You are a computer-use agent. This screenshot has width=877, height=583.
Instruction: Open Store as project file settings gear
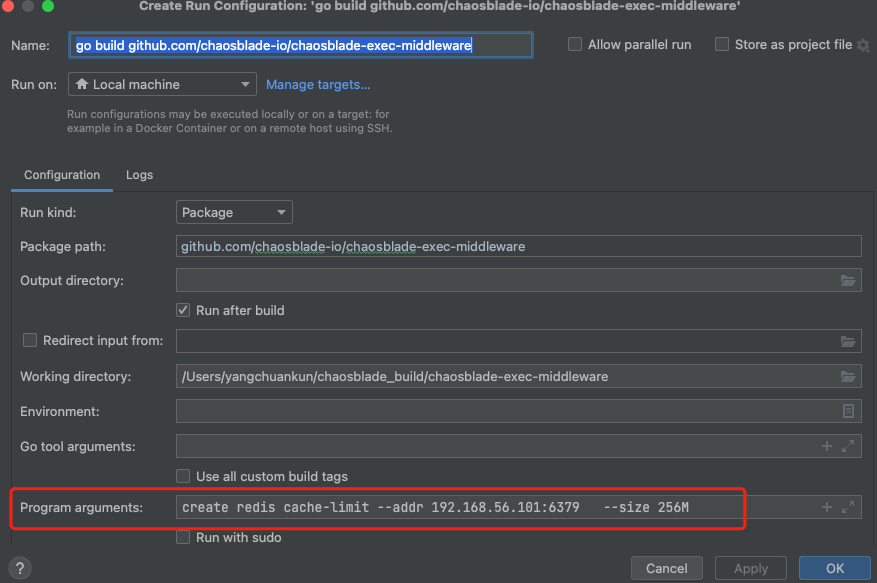pos(864,45)
